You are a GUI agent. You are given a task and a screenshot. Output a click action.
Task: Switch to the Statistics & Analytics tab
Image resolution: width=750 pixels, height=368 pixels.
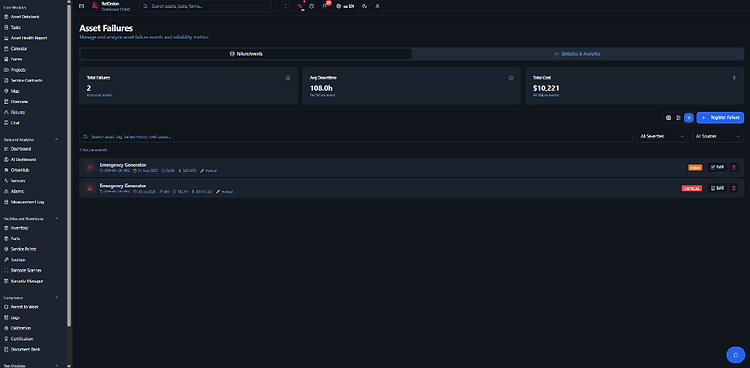click(577, 54)
